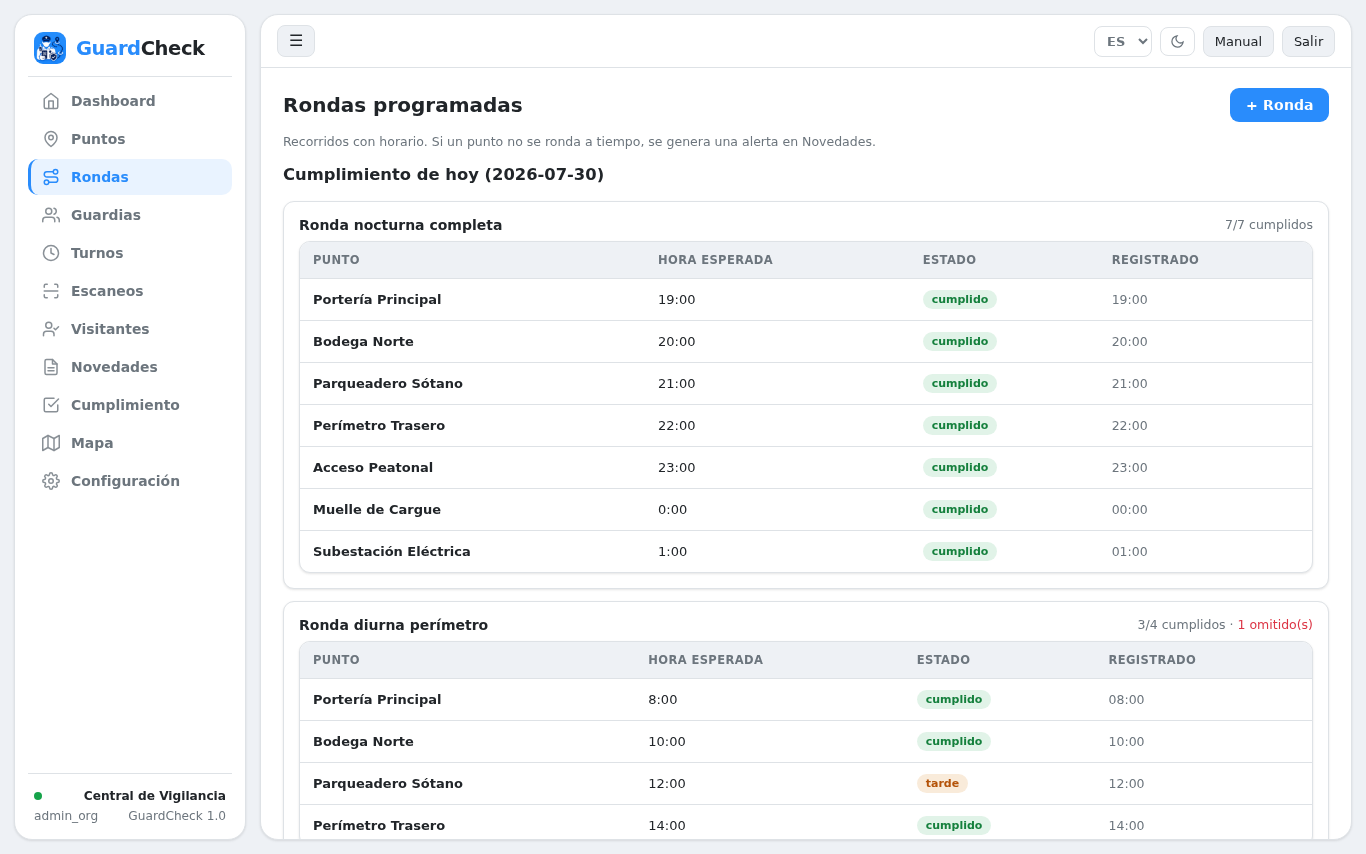Open the Novedades page
This screenshot has width=1366, height=854.
coord(130,367)
